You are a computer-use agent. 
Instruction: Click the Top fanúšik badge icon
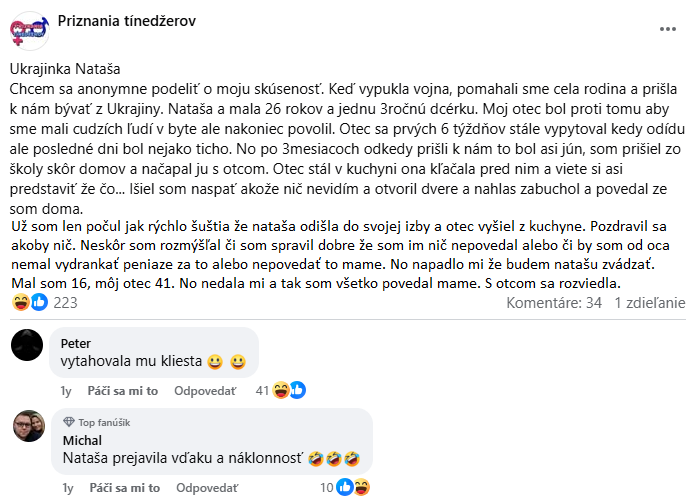(68, 422)
